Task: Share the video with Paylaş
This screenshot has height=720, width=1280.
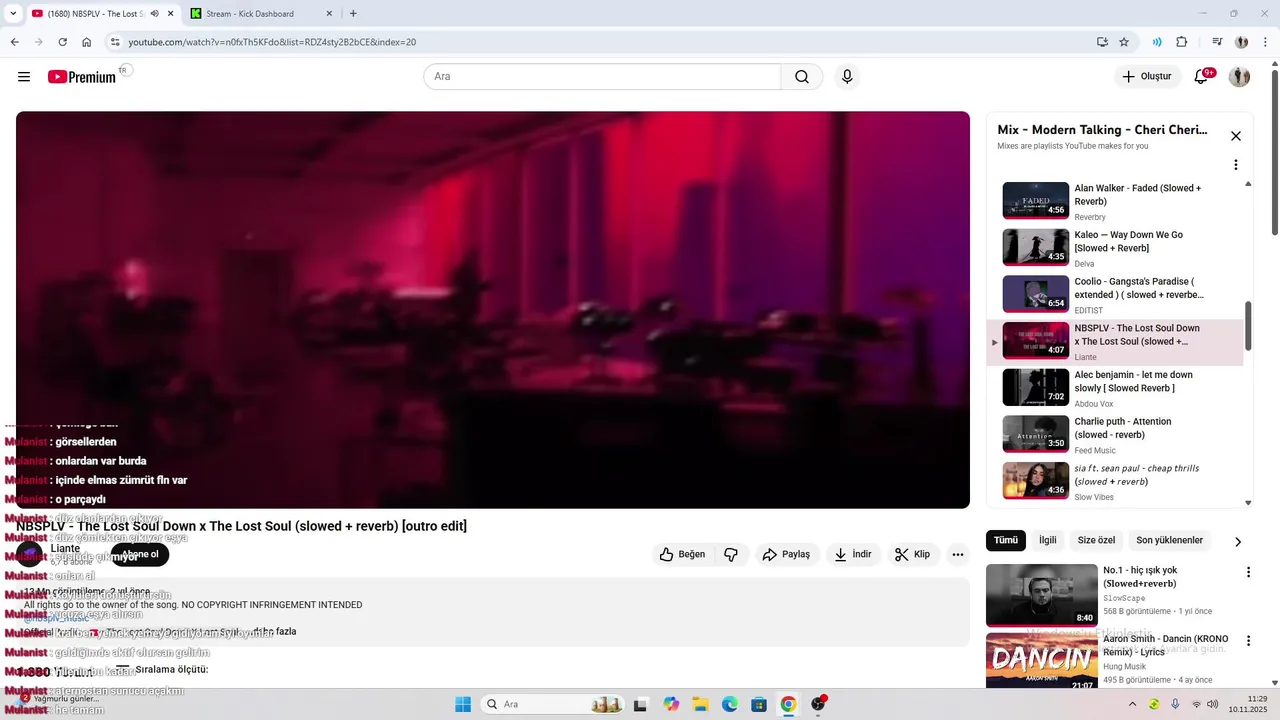Action: click(787, 554)
